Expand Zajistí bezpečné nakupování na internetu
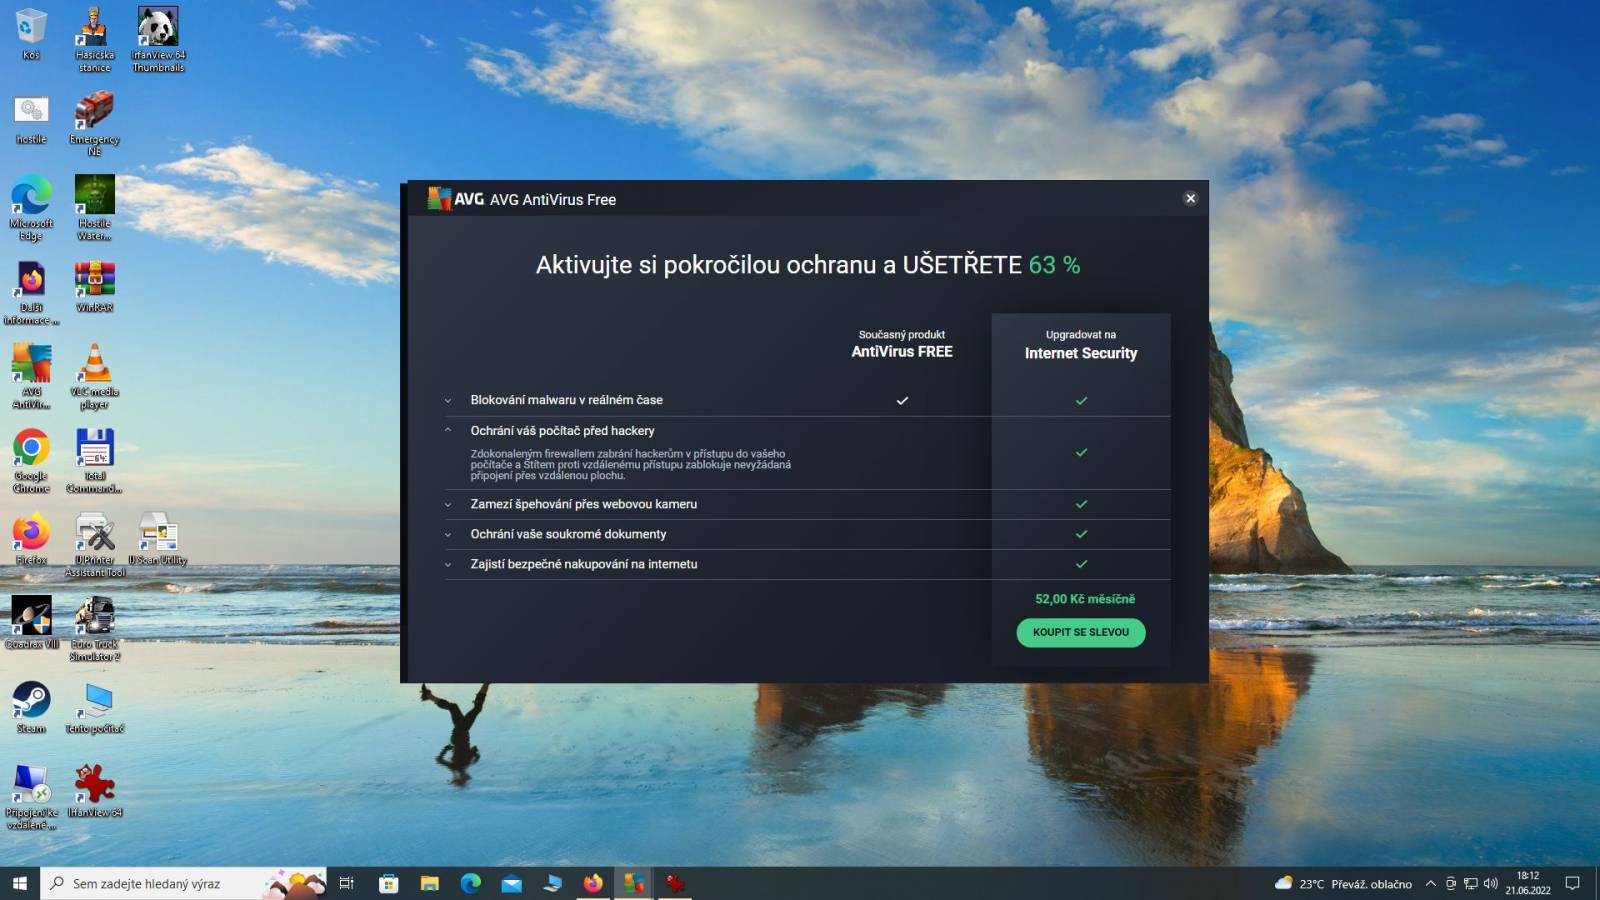Screen dimensions: 1600x900 tap(448, 564)
